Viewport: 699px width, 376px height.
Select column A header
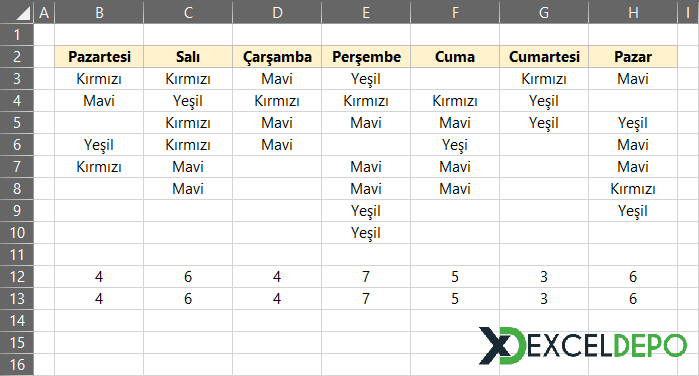[x=44, y=12]
